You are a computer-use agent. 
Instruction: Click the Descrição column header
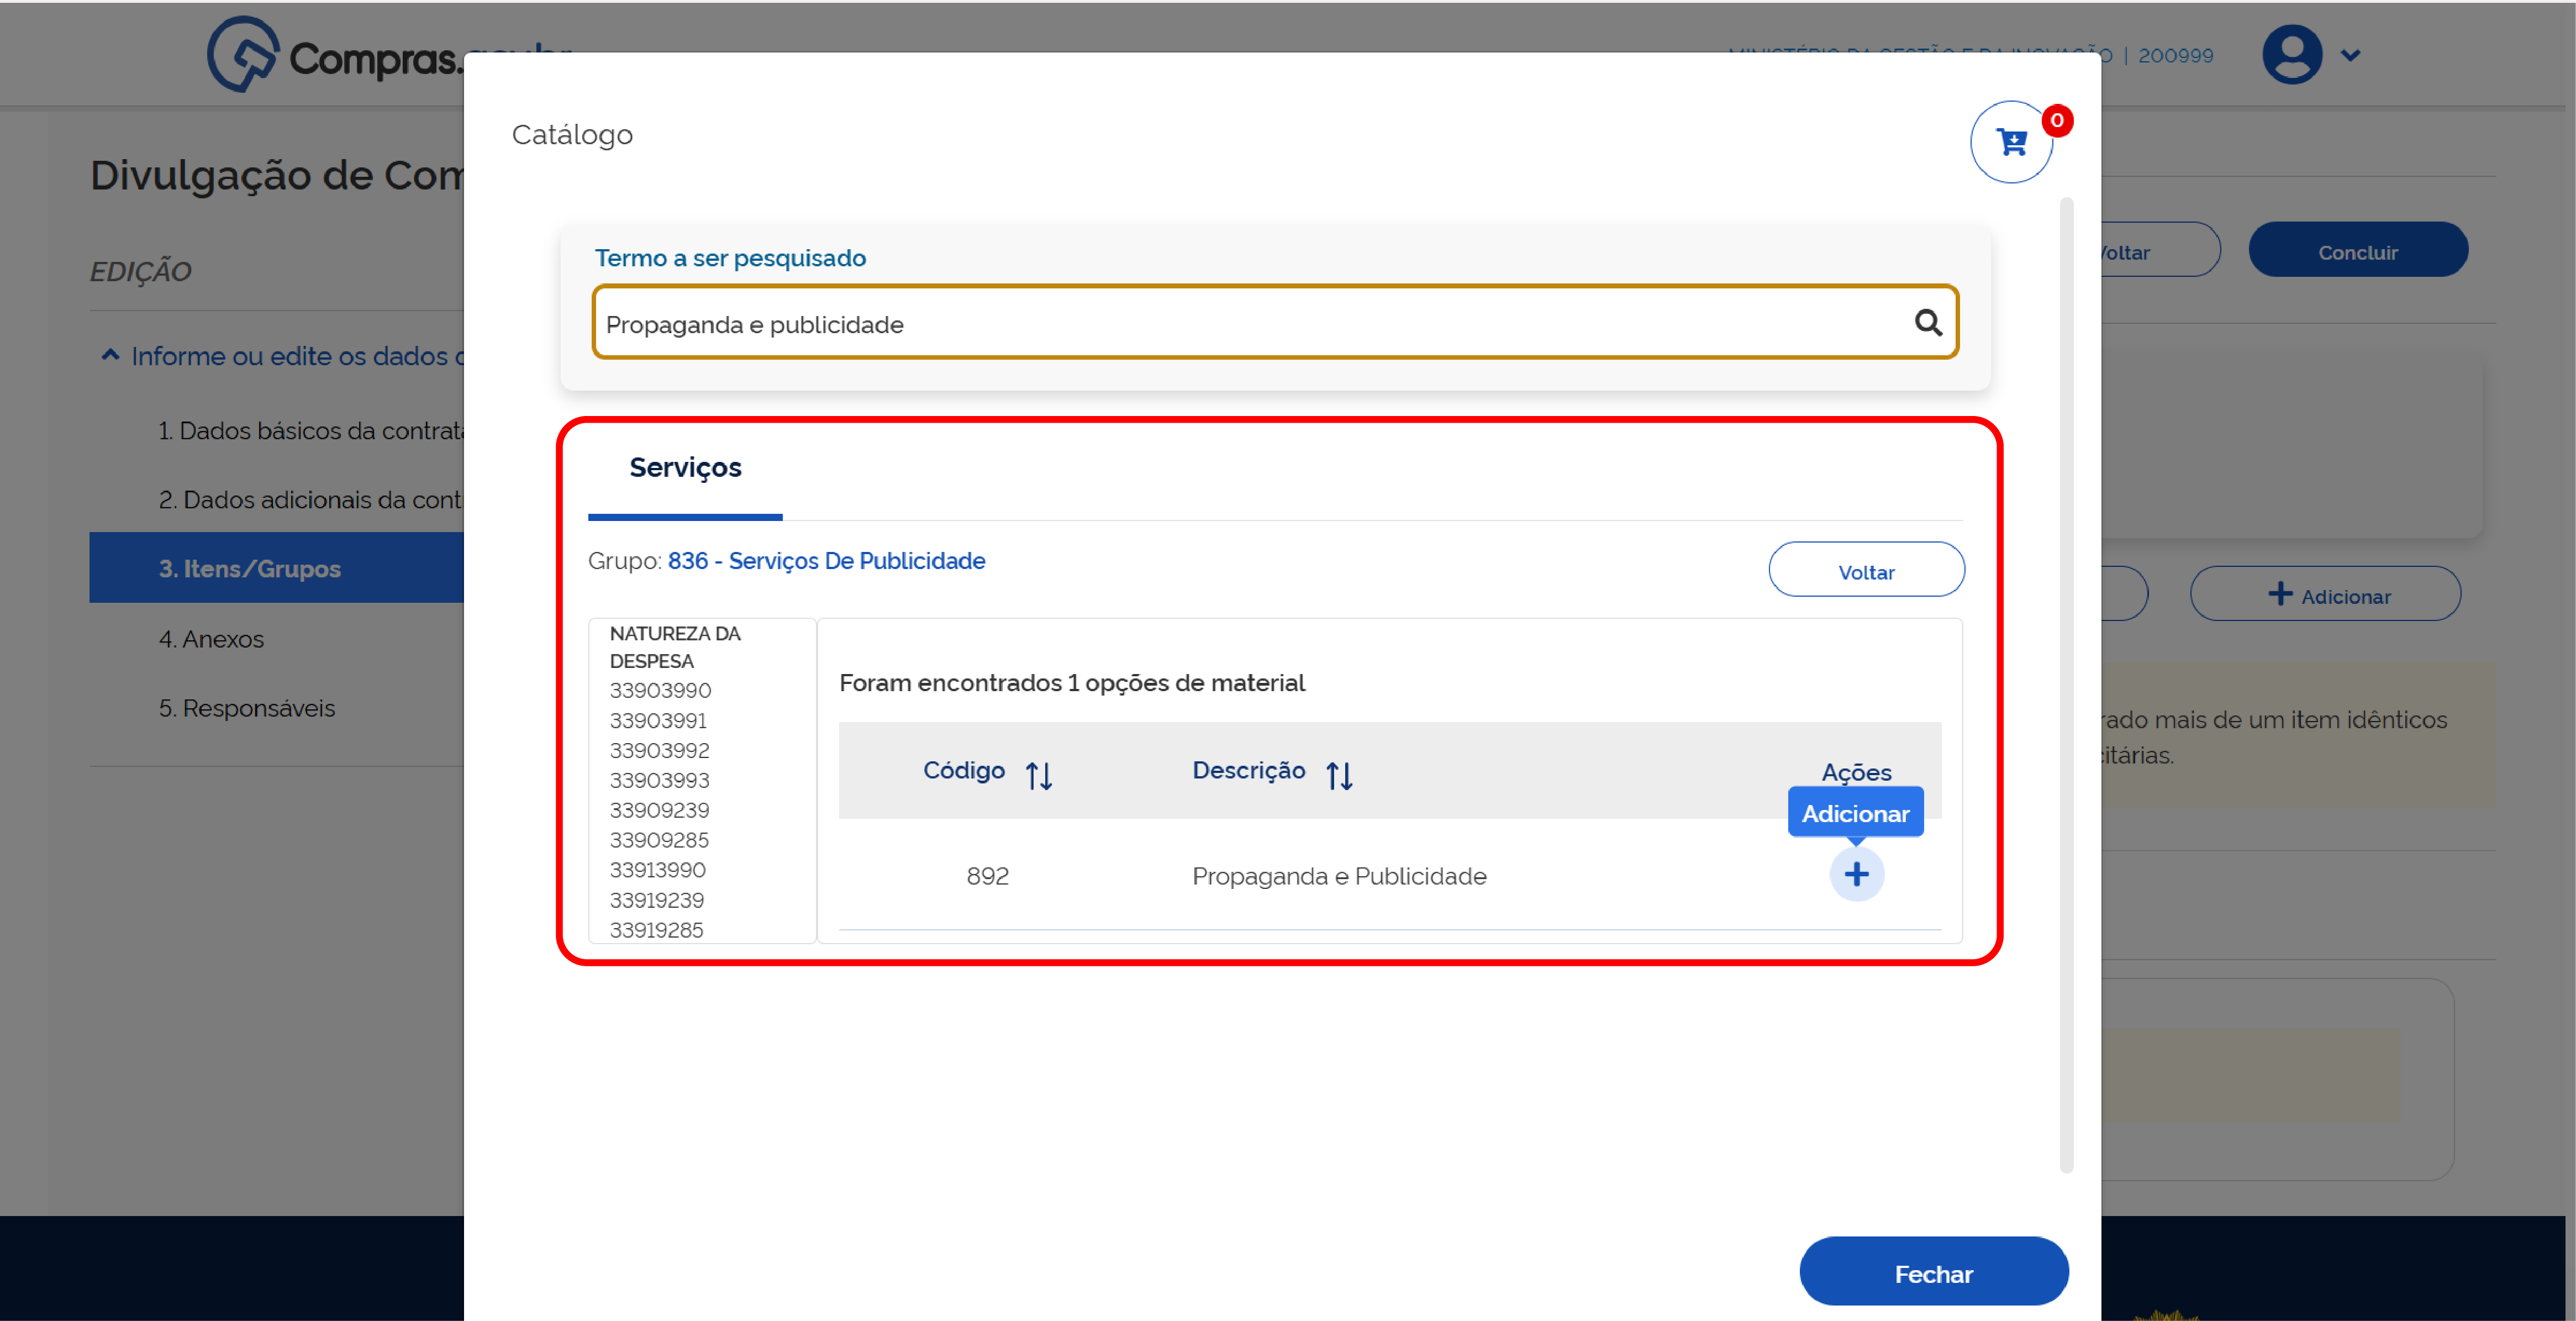pos(1248,770)
